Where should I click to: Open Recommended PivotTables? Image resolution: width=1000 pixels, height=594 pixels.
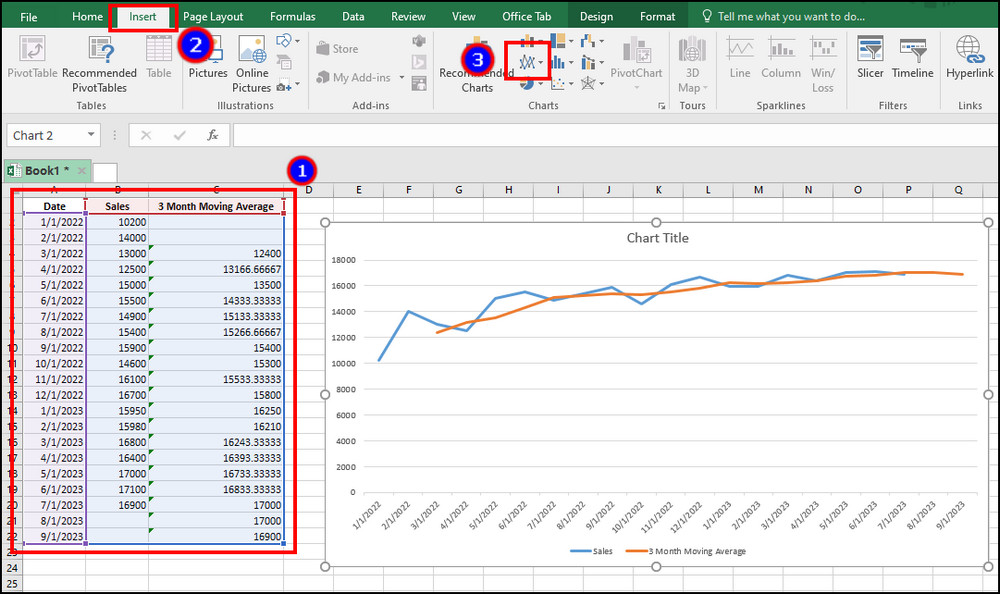99,60
